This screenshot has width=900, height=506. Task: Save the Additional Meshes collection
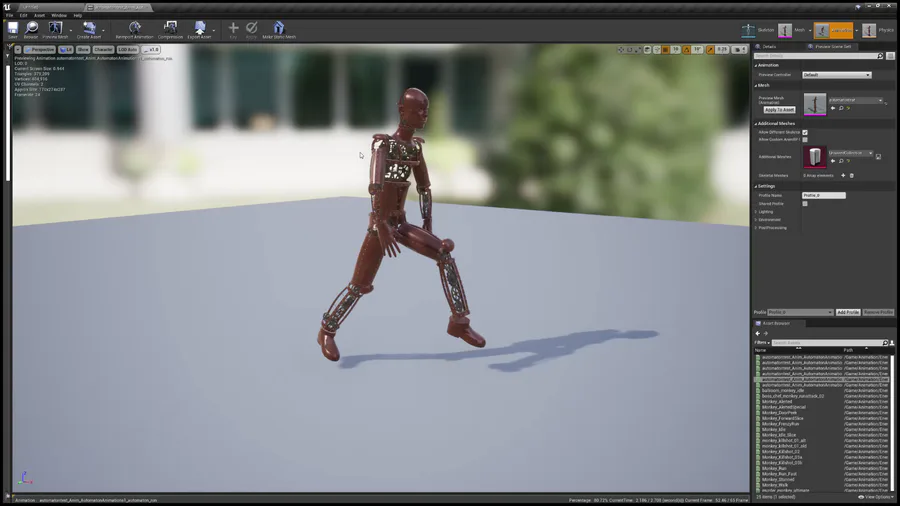(878, 157)
